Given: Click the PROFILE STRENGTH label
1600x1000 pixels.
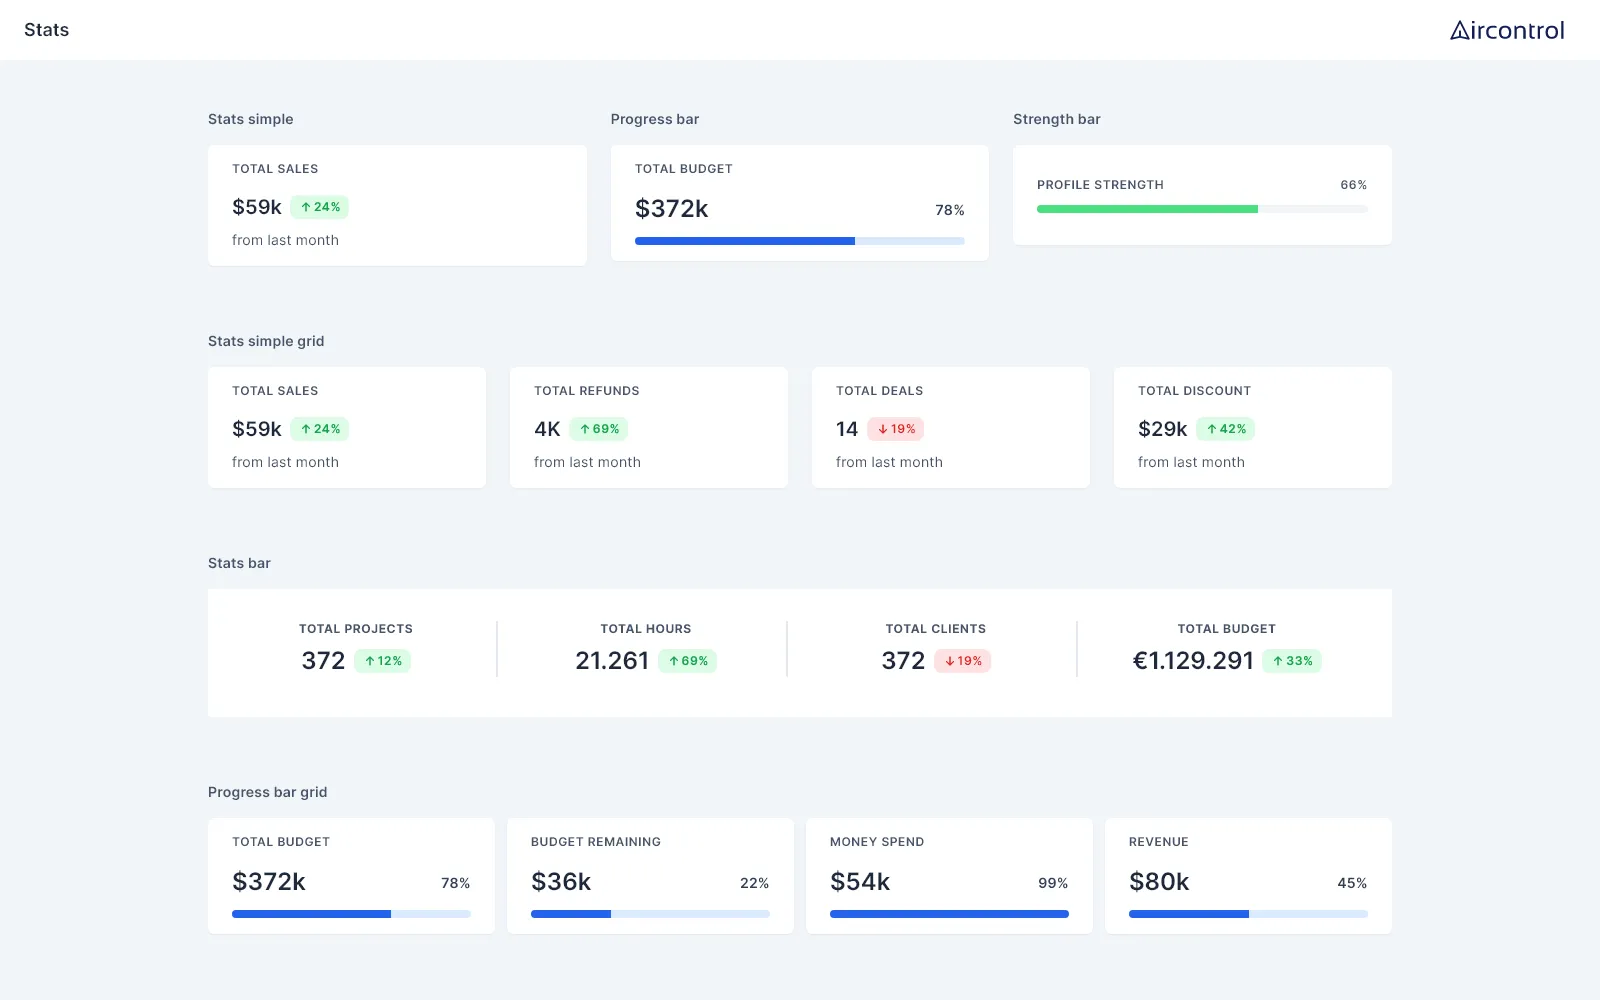Looking at the screenshot, I should tap(1100, 185).
